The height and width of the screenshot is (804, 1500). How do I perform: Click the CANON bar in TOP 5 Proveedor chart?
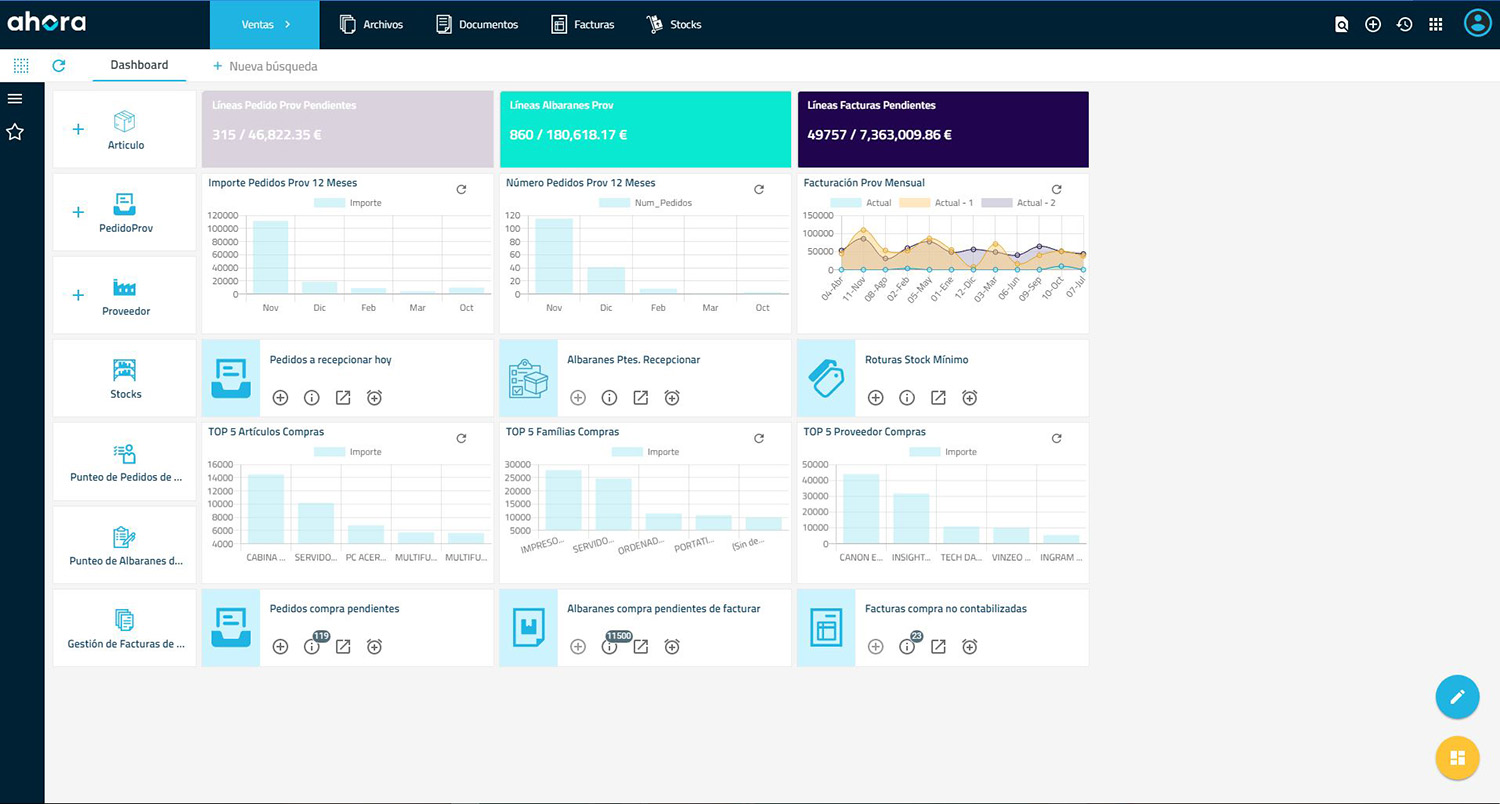coord(861,509)
